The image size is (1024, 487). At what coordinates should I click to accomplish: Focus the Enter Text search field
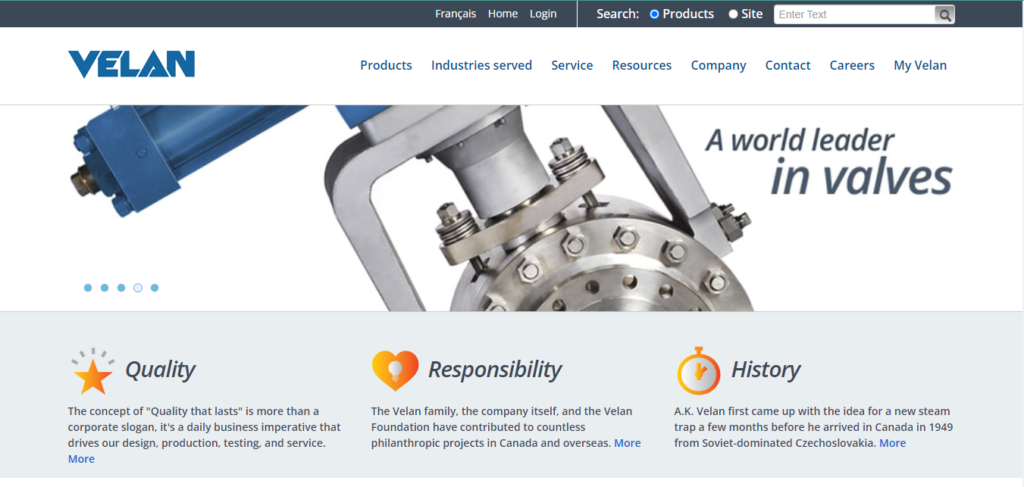[854, 14]
